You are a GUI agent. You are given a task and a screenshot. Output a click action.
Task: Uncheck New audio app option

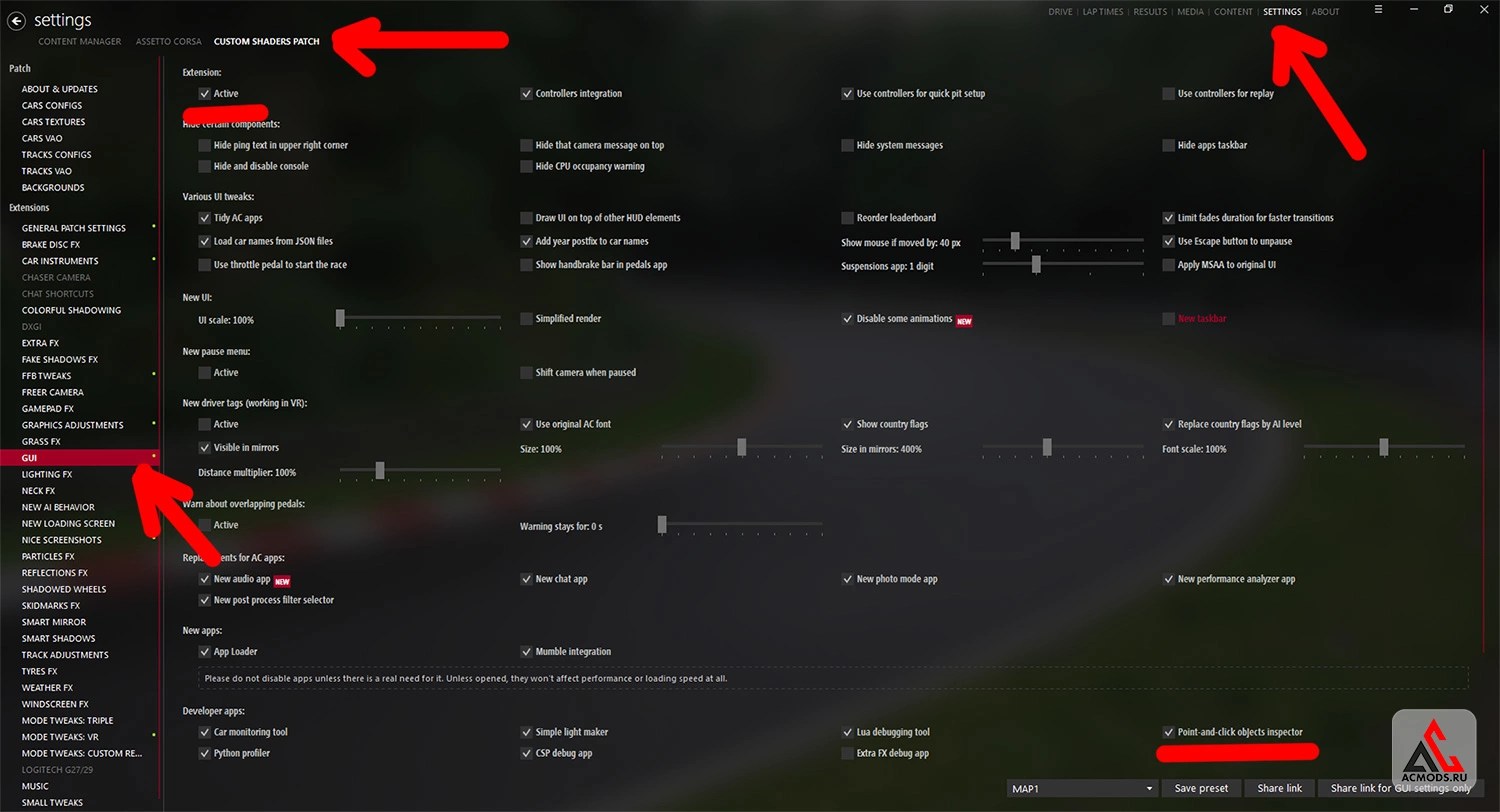pos(205,579)
